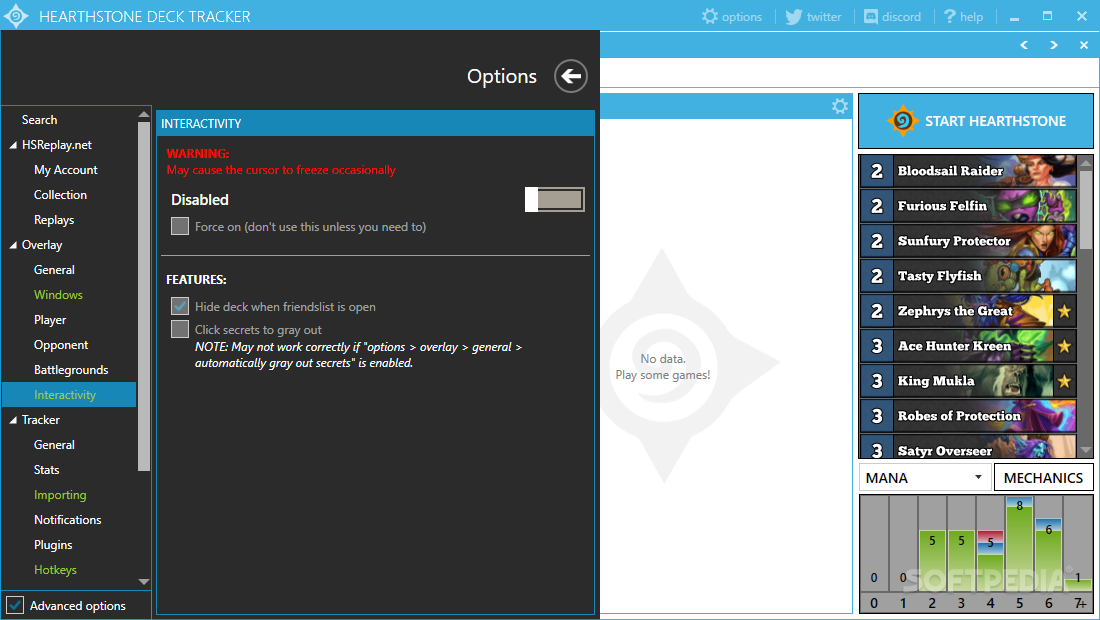The image size is (1100, 620).
Task: Click the 2-mana bar in the chart
Action: pyautogui.click(x=932, y=560)
